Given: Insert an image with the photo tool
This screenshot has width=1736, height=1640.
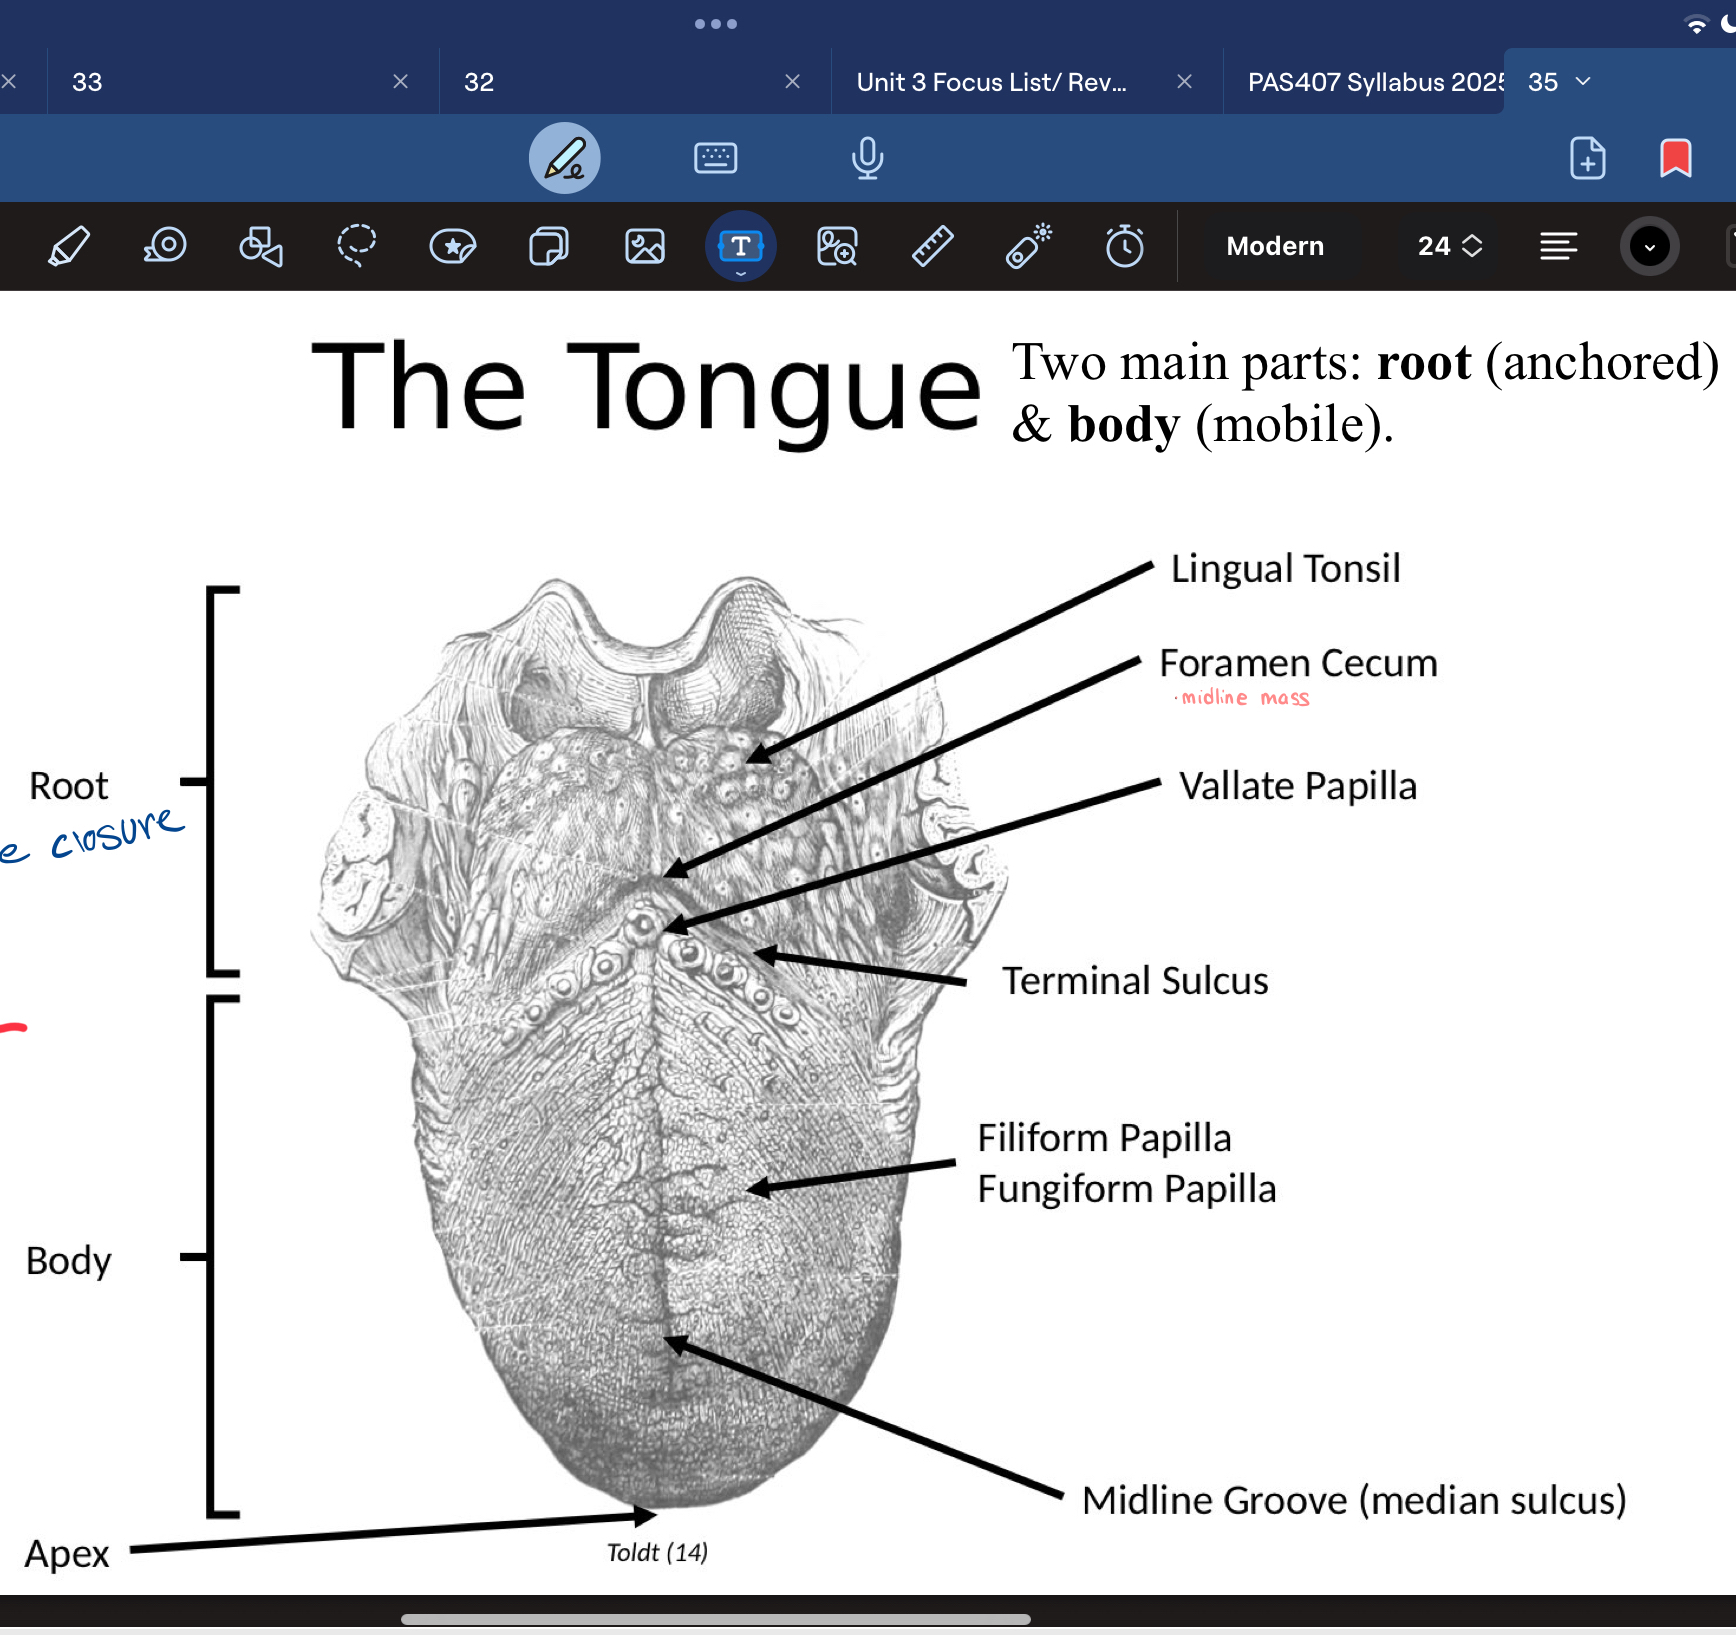Looking at the screenshot, I should tap(645, 246).
